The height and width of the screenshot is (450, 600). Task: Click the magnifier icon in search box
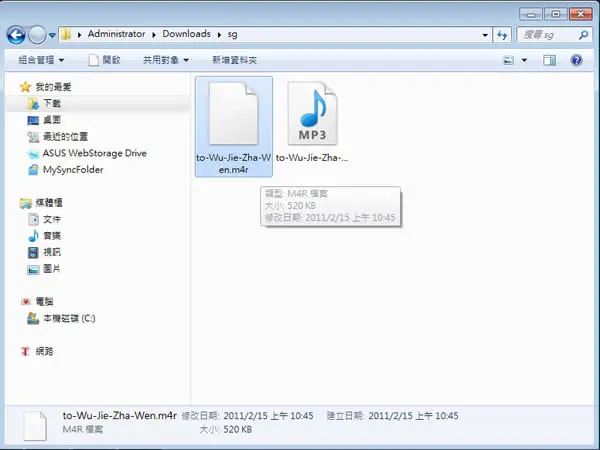(x=583, y=35)
